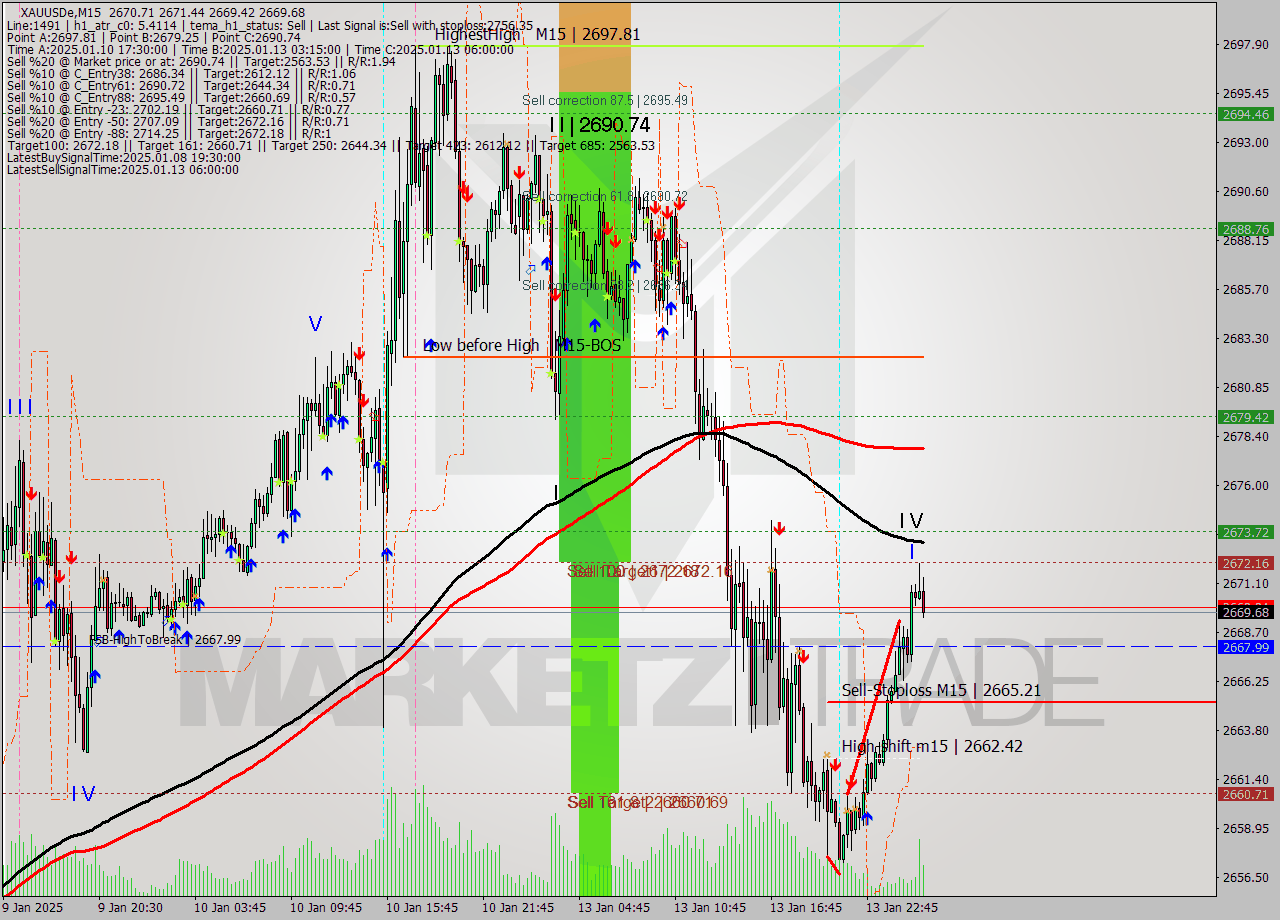Click the 2673.72 green price tag
This screenshot has height=920, width=1280.
1245,532
